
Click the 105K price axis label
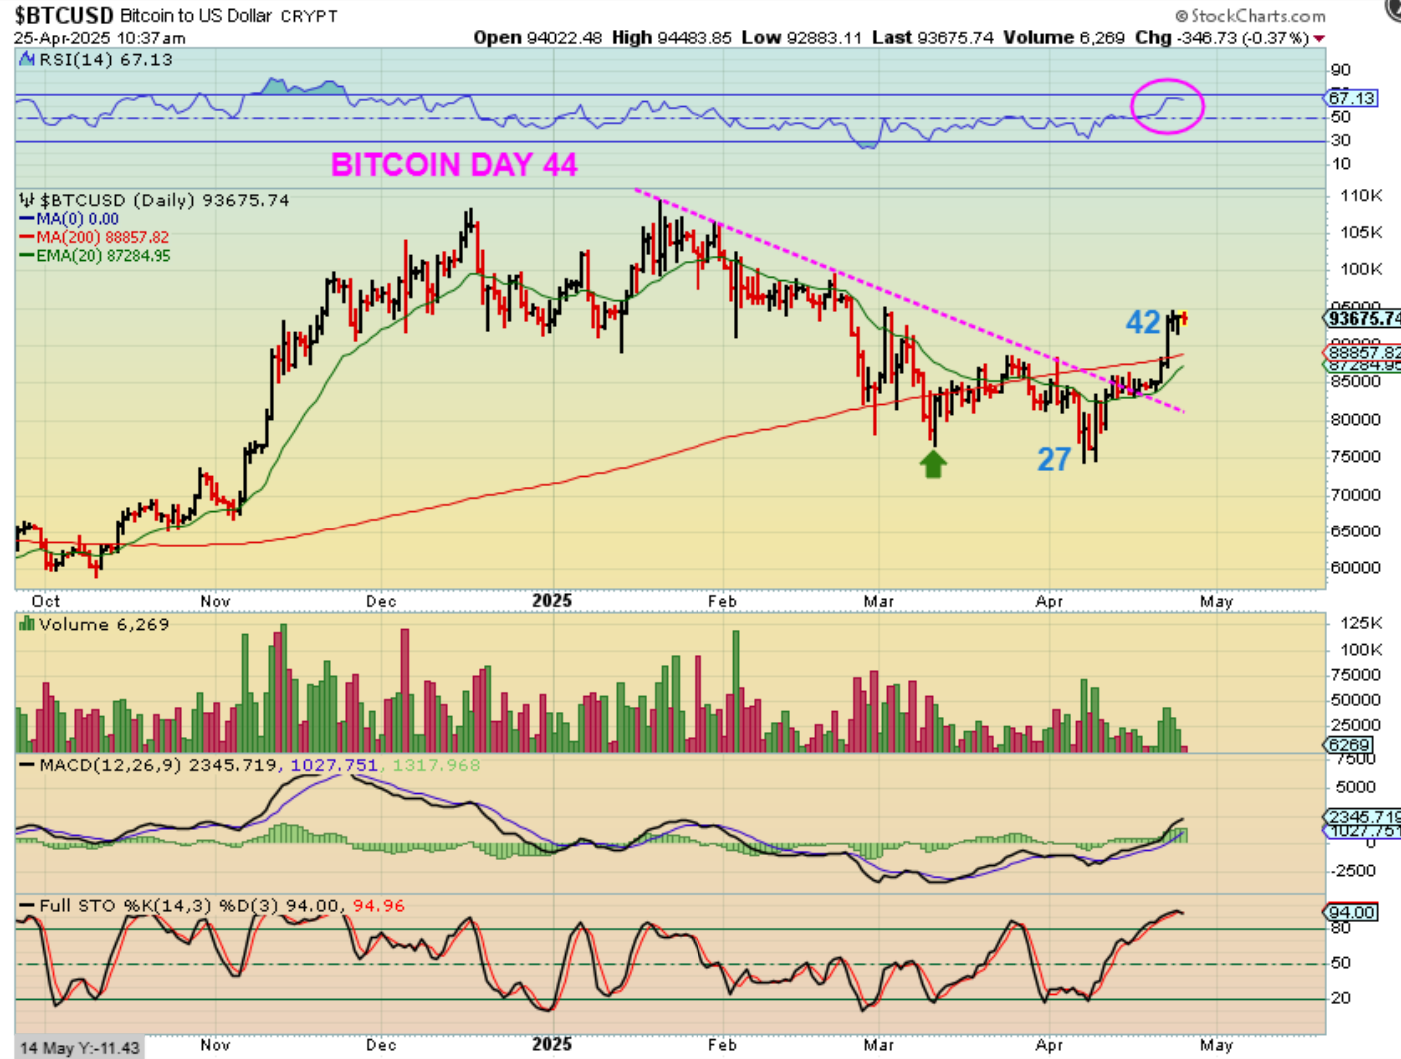[1361, 233]
